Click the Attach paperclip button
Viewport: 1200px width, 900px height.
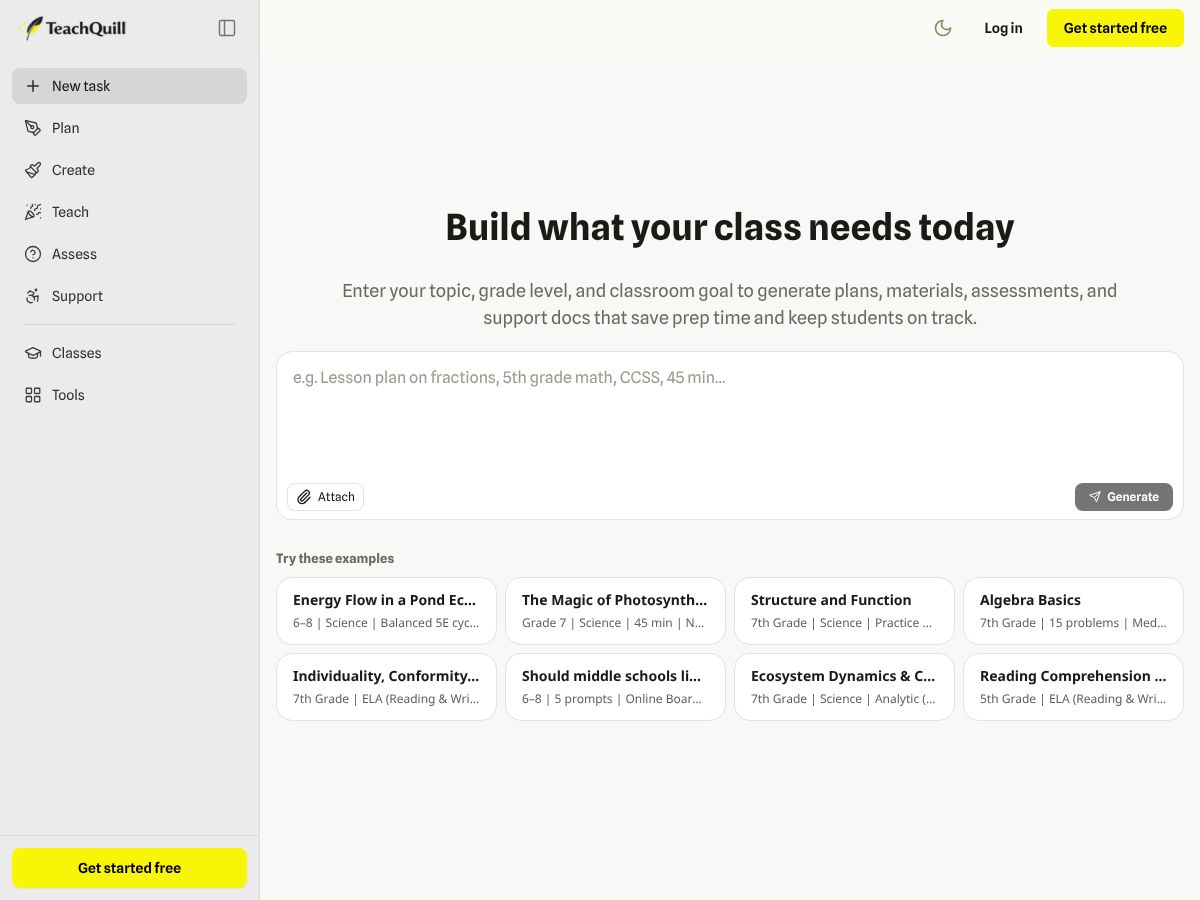326,497
